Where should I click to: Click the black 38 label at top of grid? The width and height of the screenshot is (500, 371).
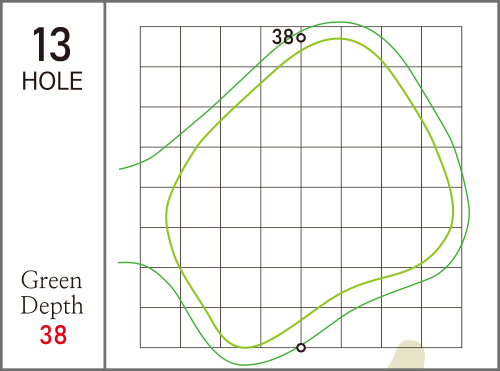283,37
